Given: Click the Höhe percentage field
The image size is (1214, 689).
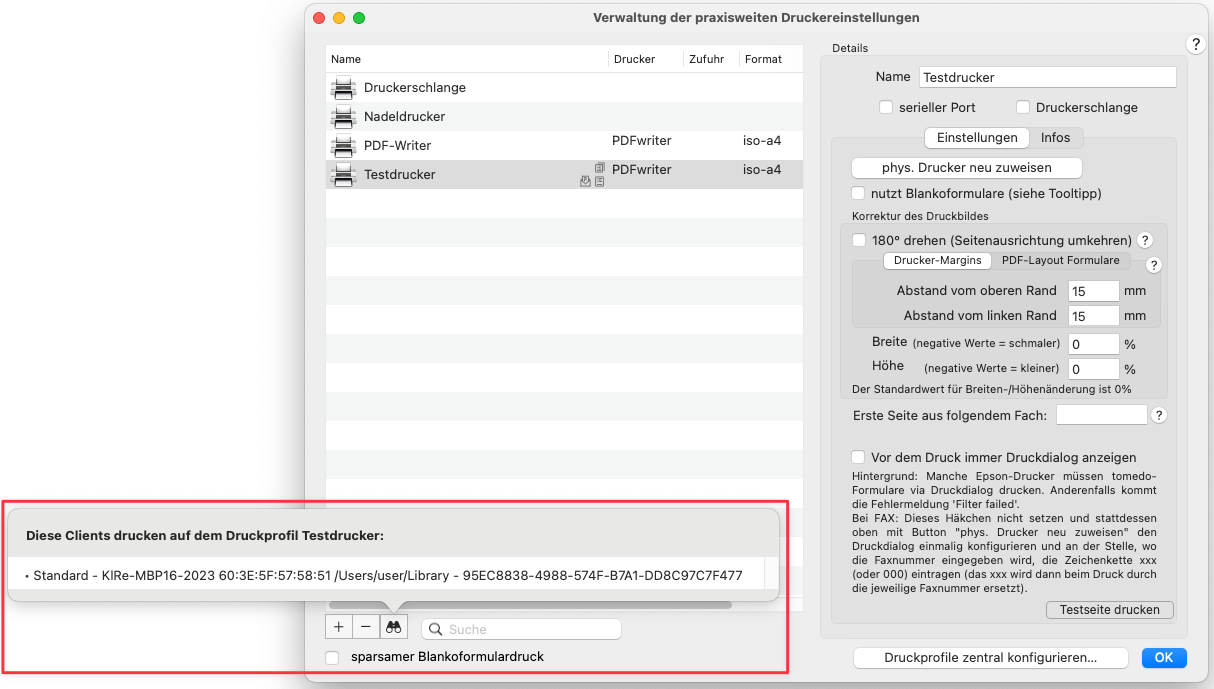Looking at the screenshot, I should (1093, 369).
